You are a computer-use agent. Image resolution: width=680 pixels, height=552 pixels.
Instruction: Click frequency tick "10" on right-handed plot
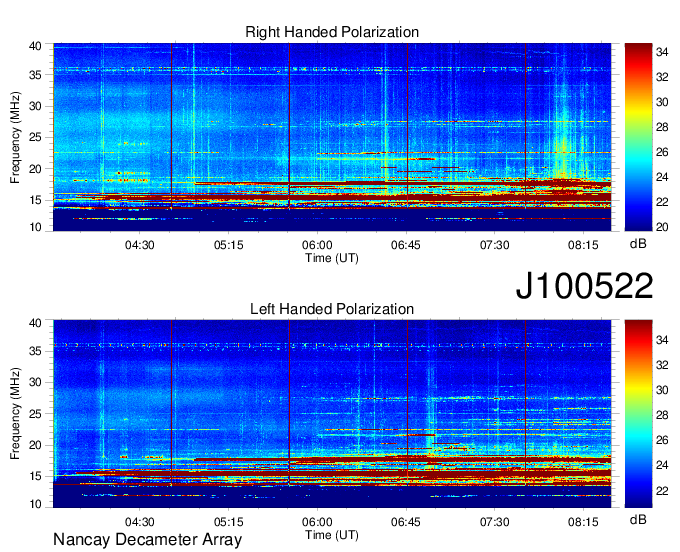click(x=35, y=227)
